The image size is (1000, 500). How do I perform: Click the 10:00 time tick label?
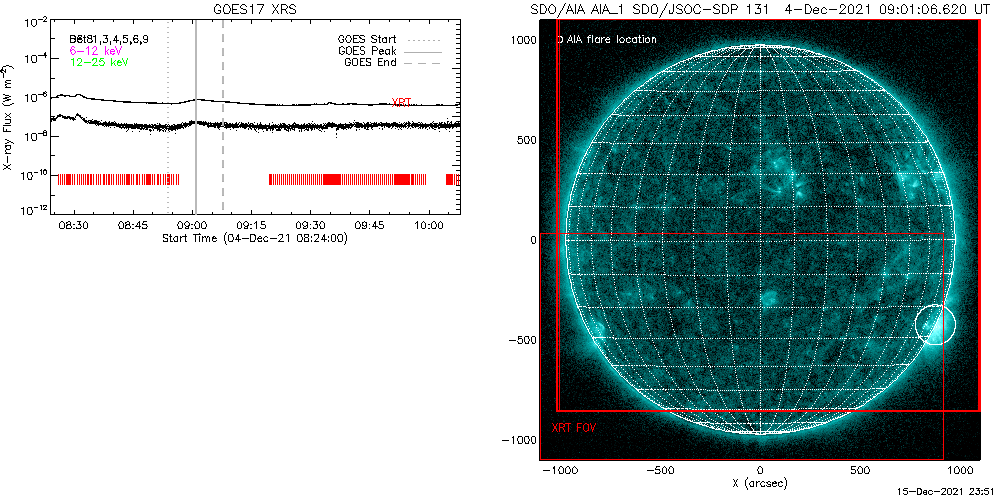429,225
